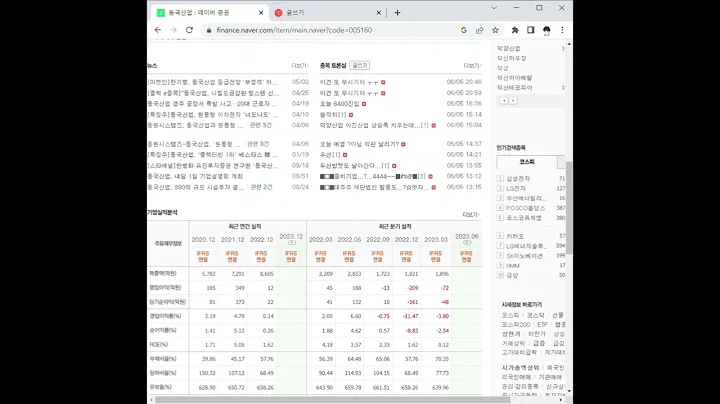720x404 pixels.
Task: Open 덕산테코피아 in the sidebar list
Action: 514,88
